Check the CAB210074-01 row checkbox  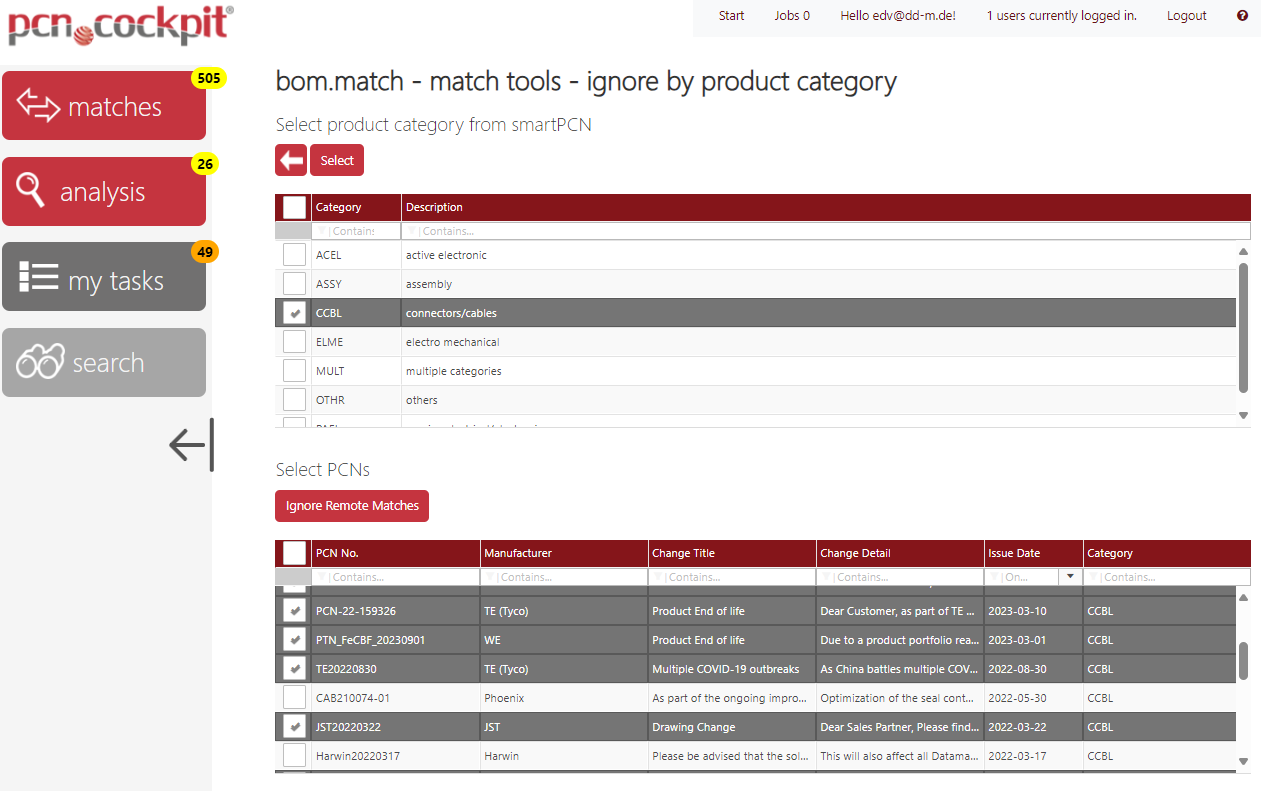click(294, 698)
